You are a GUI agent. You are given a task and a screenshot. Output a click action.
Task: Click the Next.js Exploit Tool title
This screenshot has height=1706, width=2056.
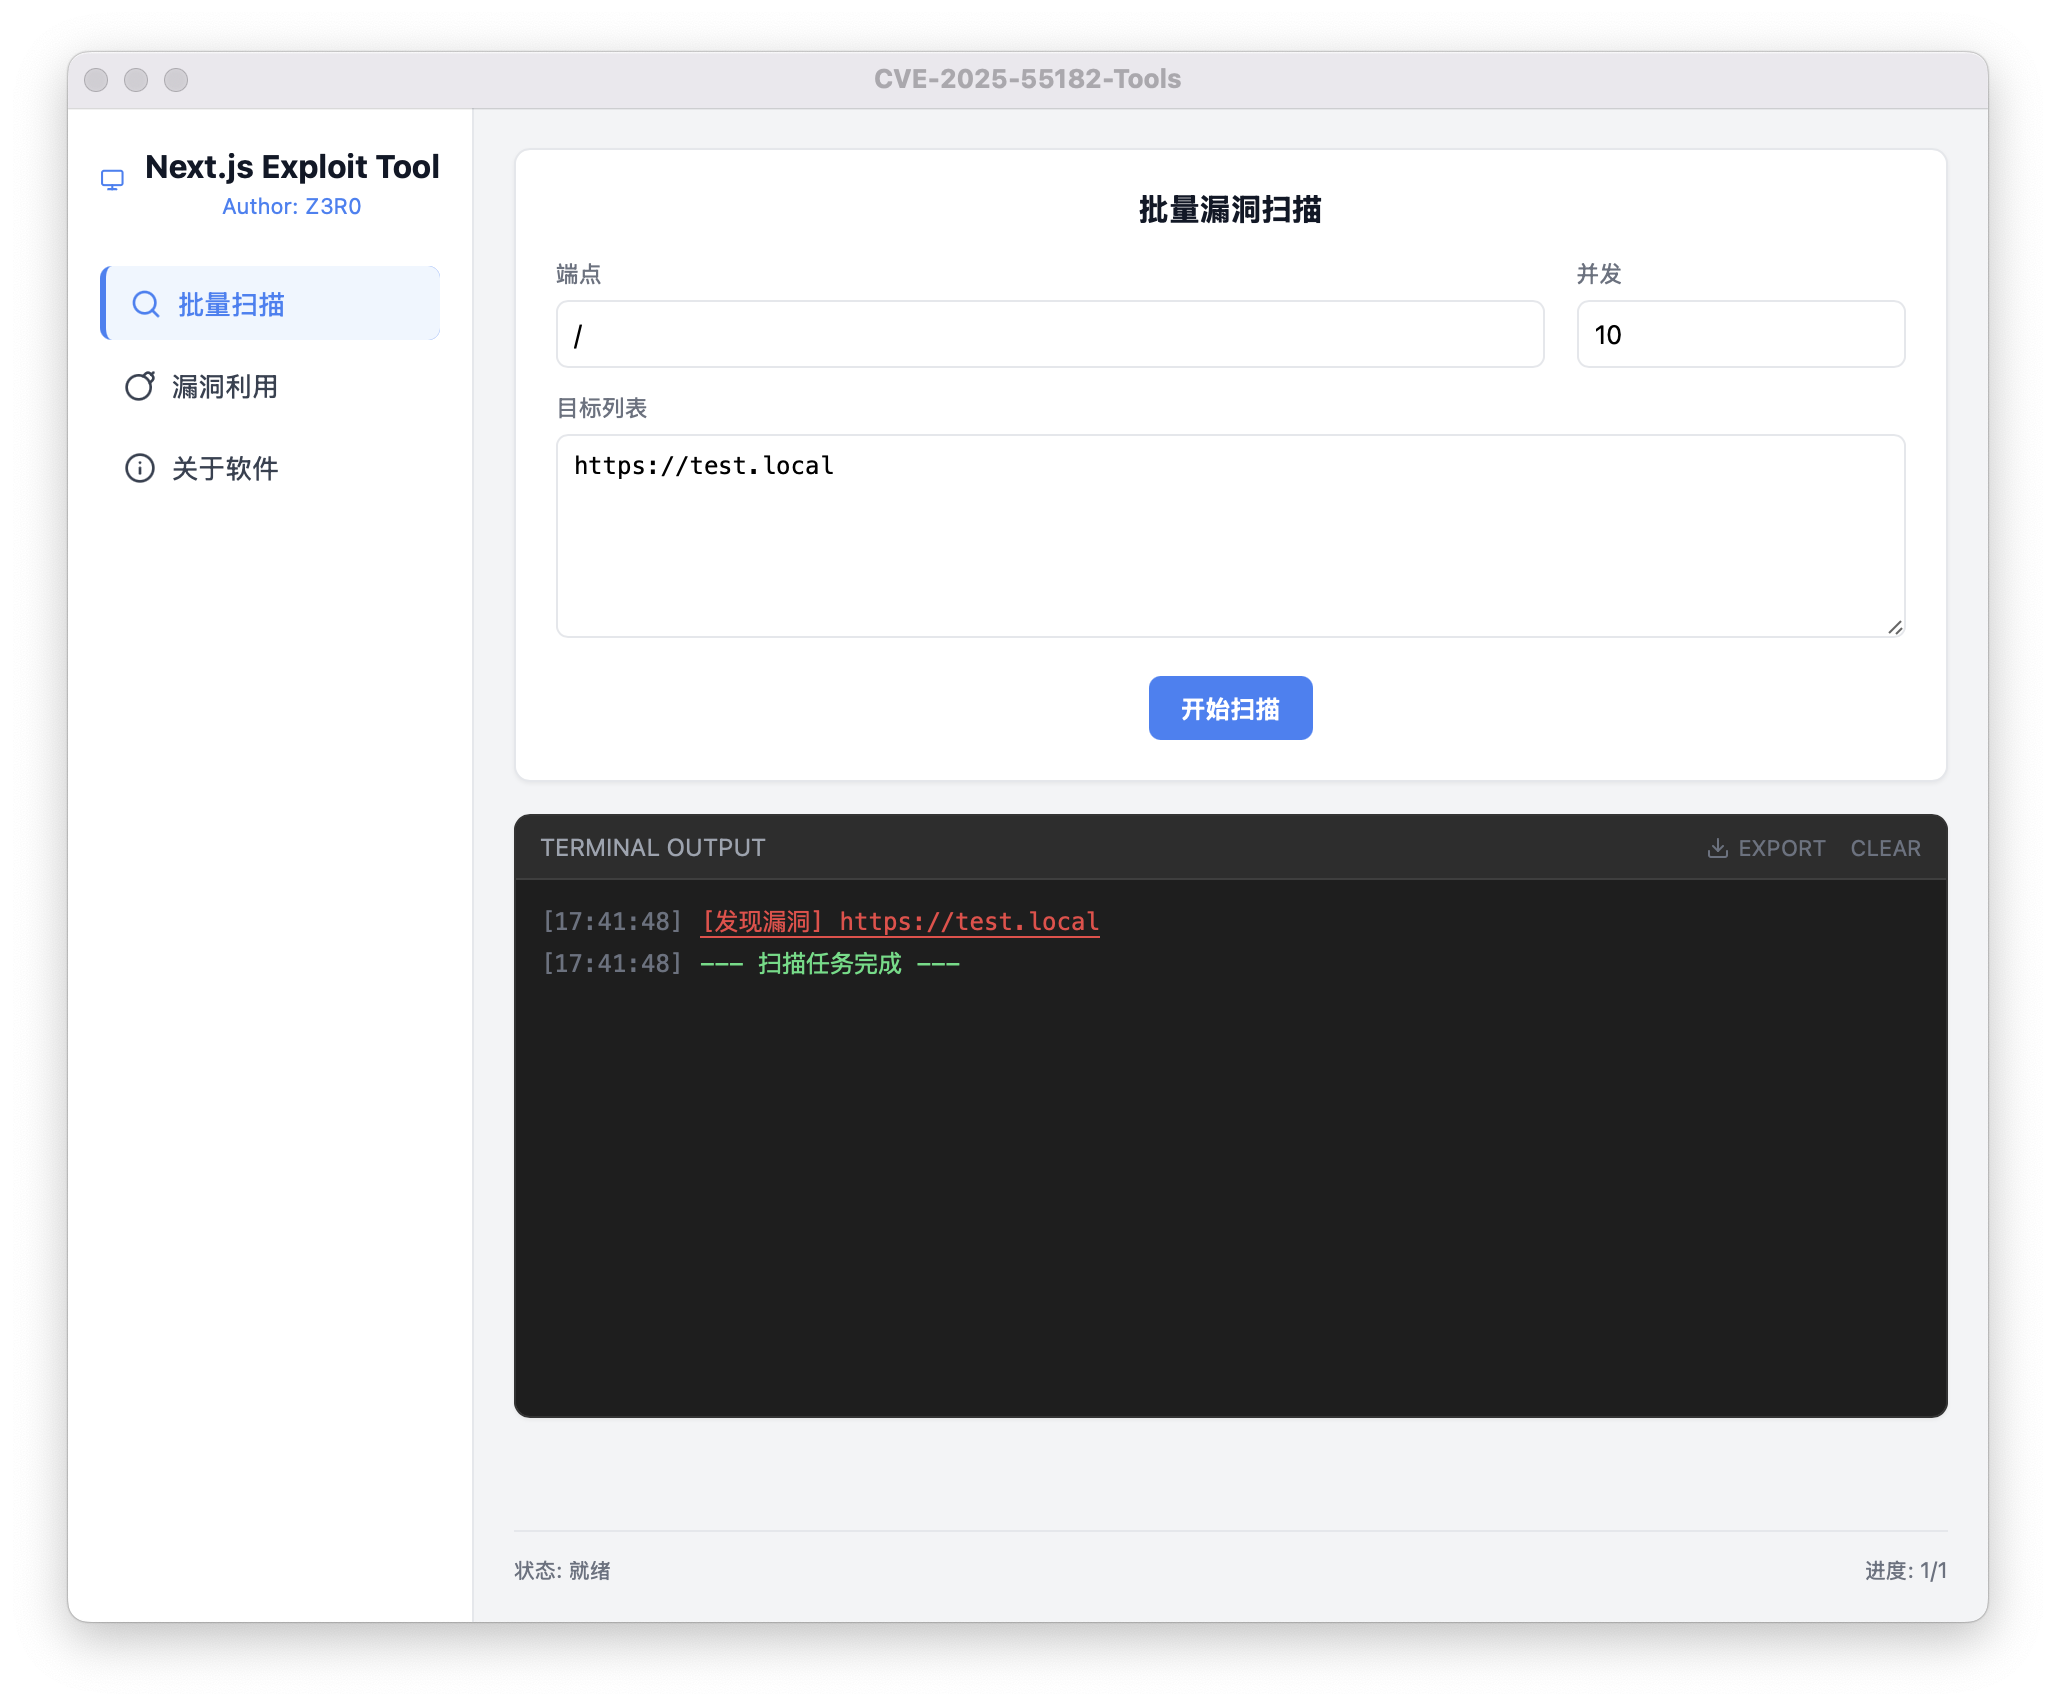coord(292,166)
